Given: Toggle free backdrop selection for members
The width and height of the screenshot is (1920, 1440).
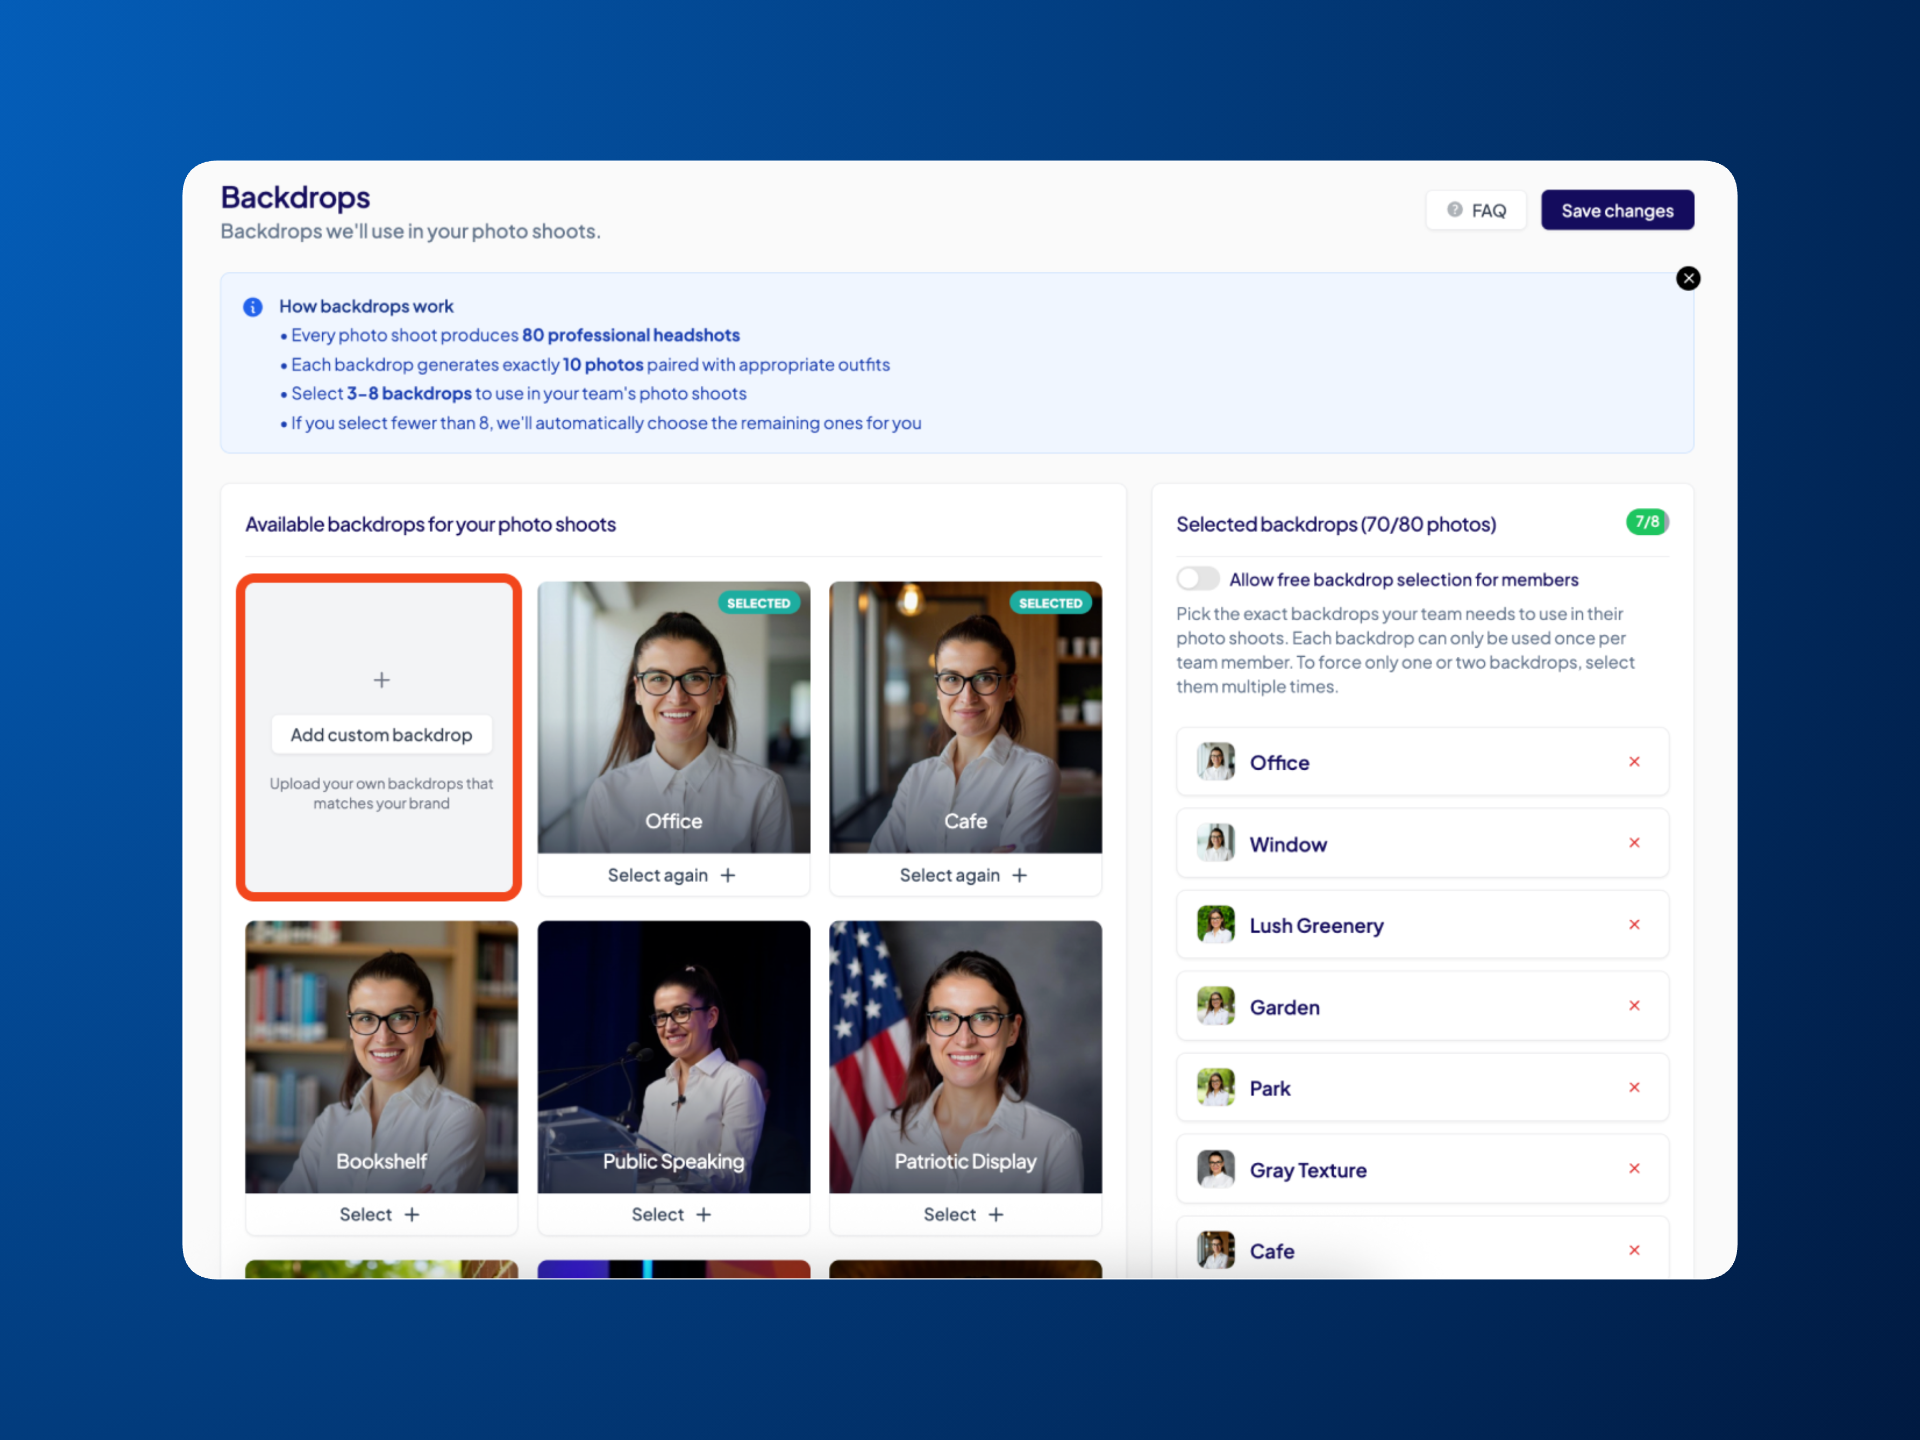Looking at the screenshot, I should coord(1197,579).
